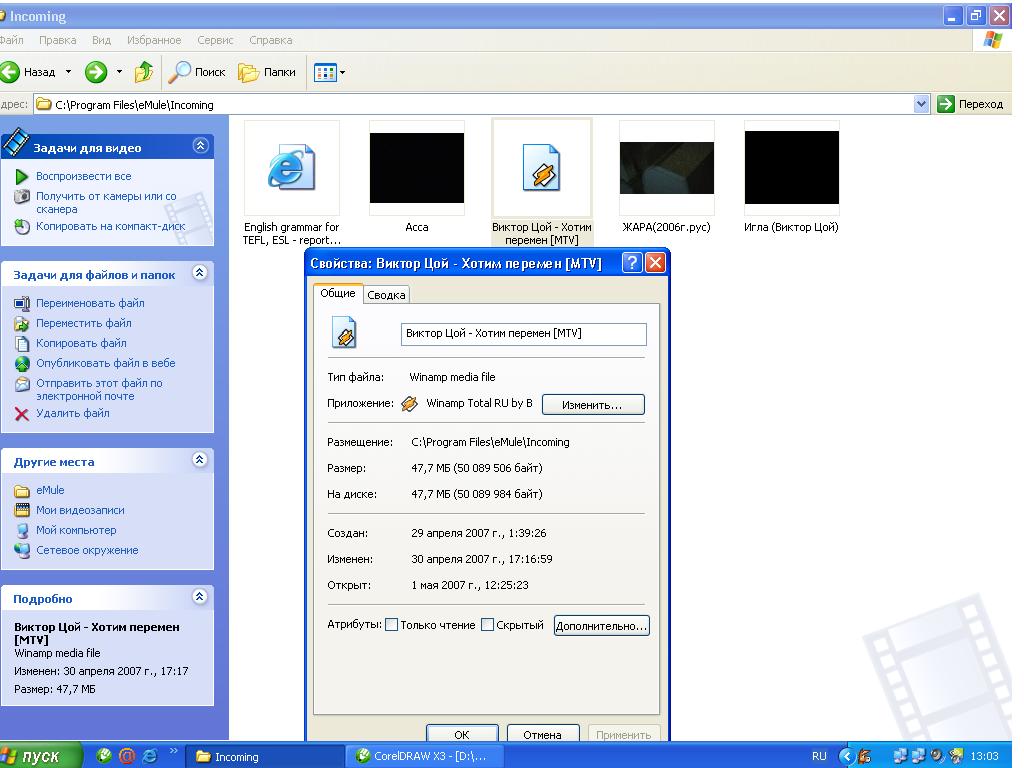Open the views mode button
Screen dimensions: 1024x768
(x=325, y=72)
